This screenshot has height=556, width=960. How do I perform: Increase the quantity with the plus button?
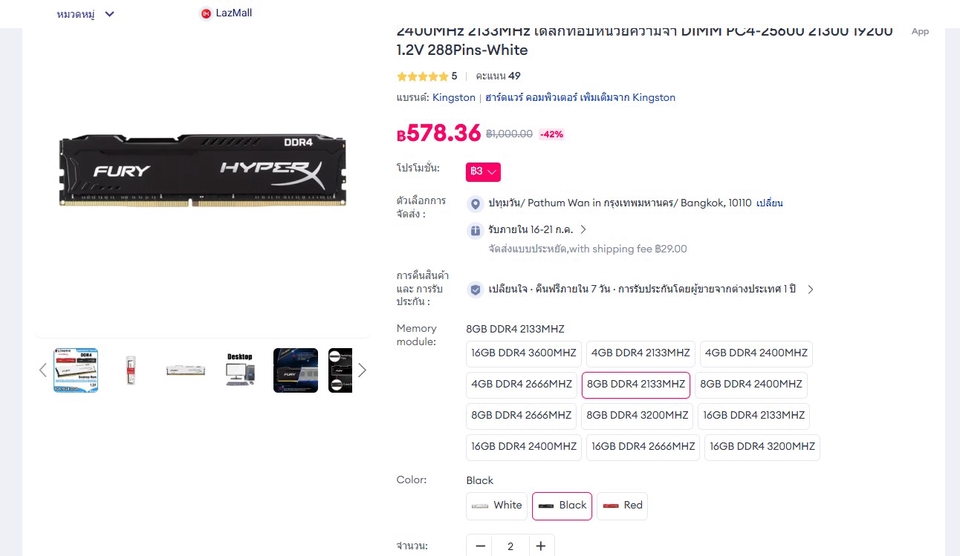(x=541, y=546)
